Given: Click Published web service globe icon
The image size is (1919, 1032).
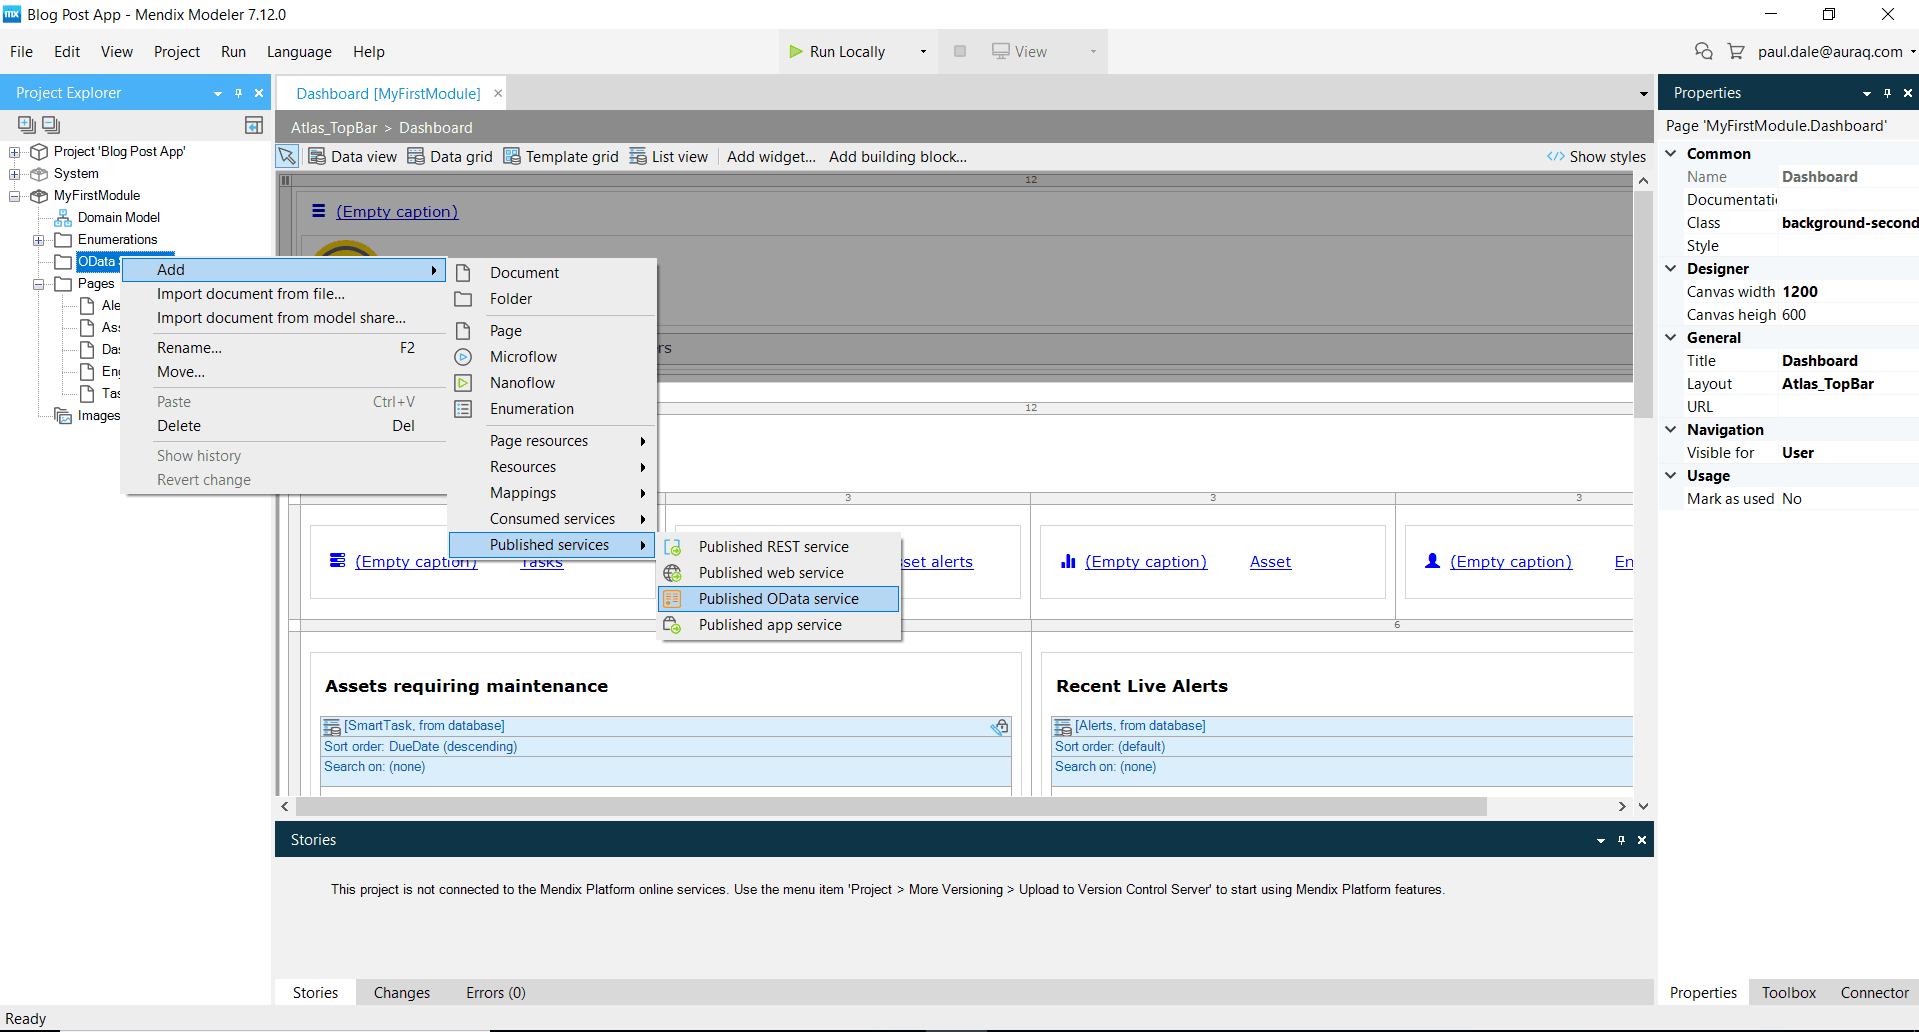Looking at the screenshot, I should (673, 573).
